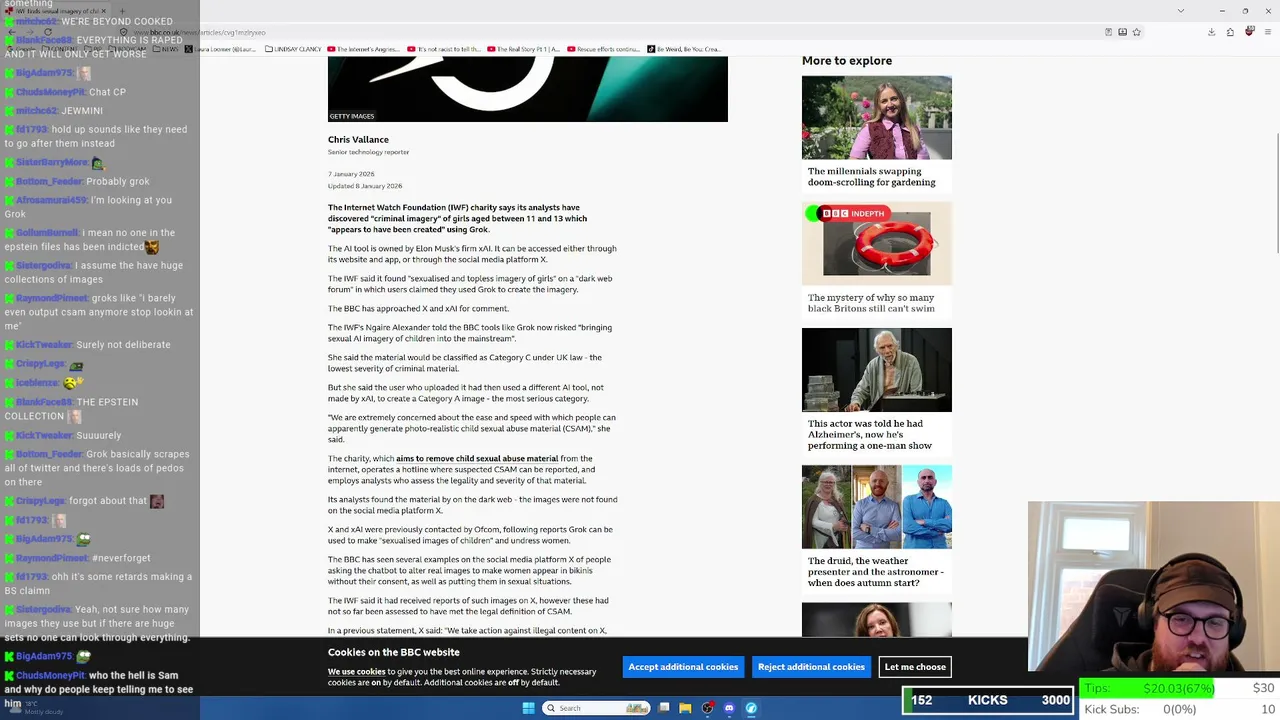The width and height of the screenshot is (1280, 720).
Task: Open the NEWS bookmark folder
Action: (x=165, y=49)
